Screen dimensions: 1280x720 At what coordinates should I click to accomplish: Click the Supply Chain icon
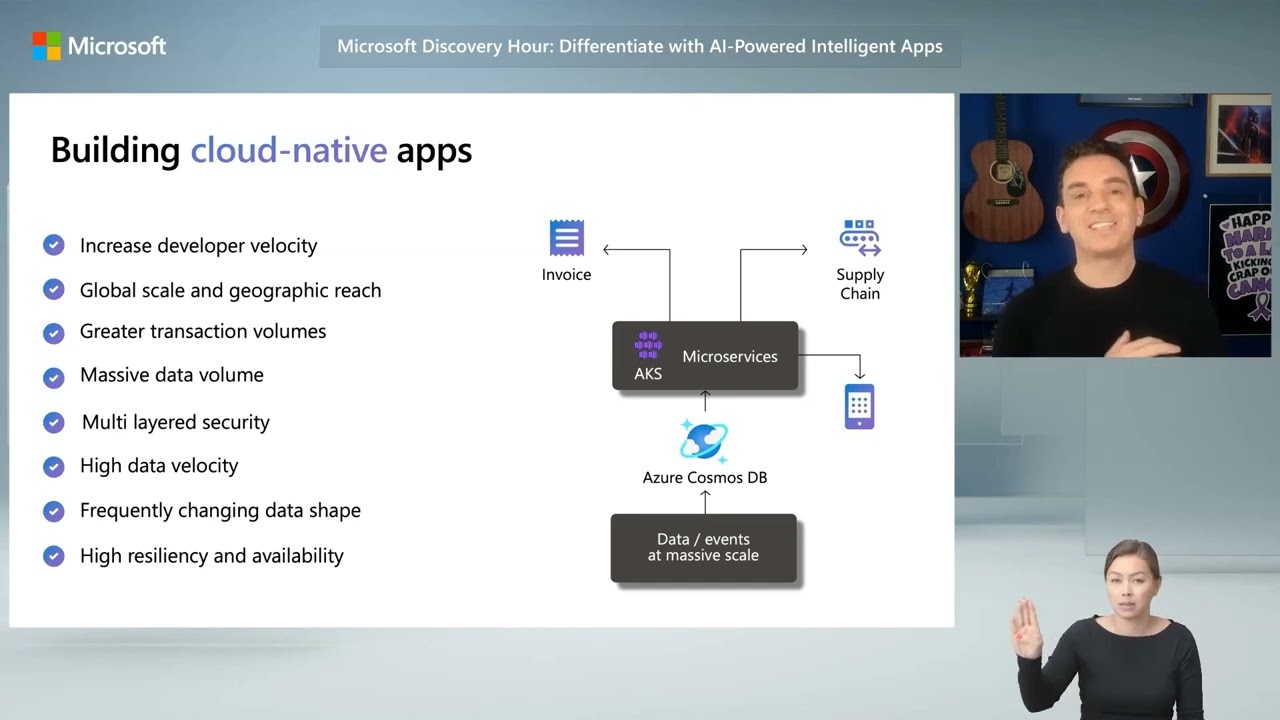(859, 239)
